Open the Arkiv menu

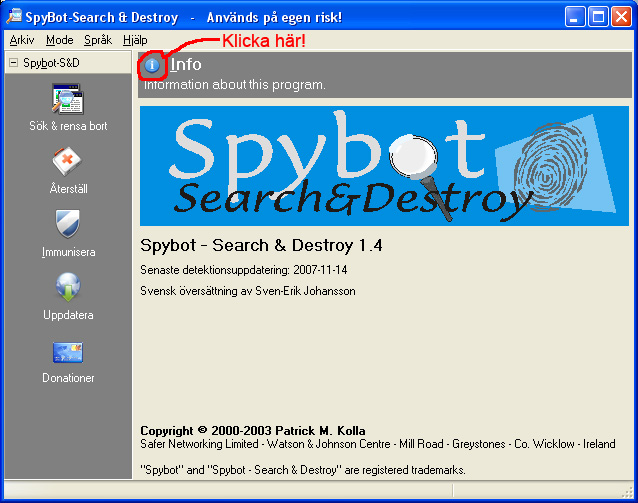coord(22,40)
